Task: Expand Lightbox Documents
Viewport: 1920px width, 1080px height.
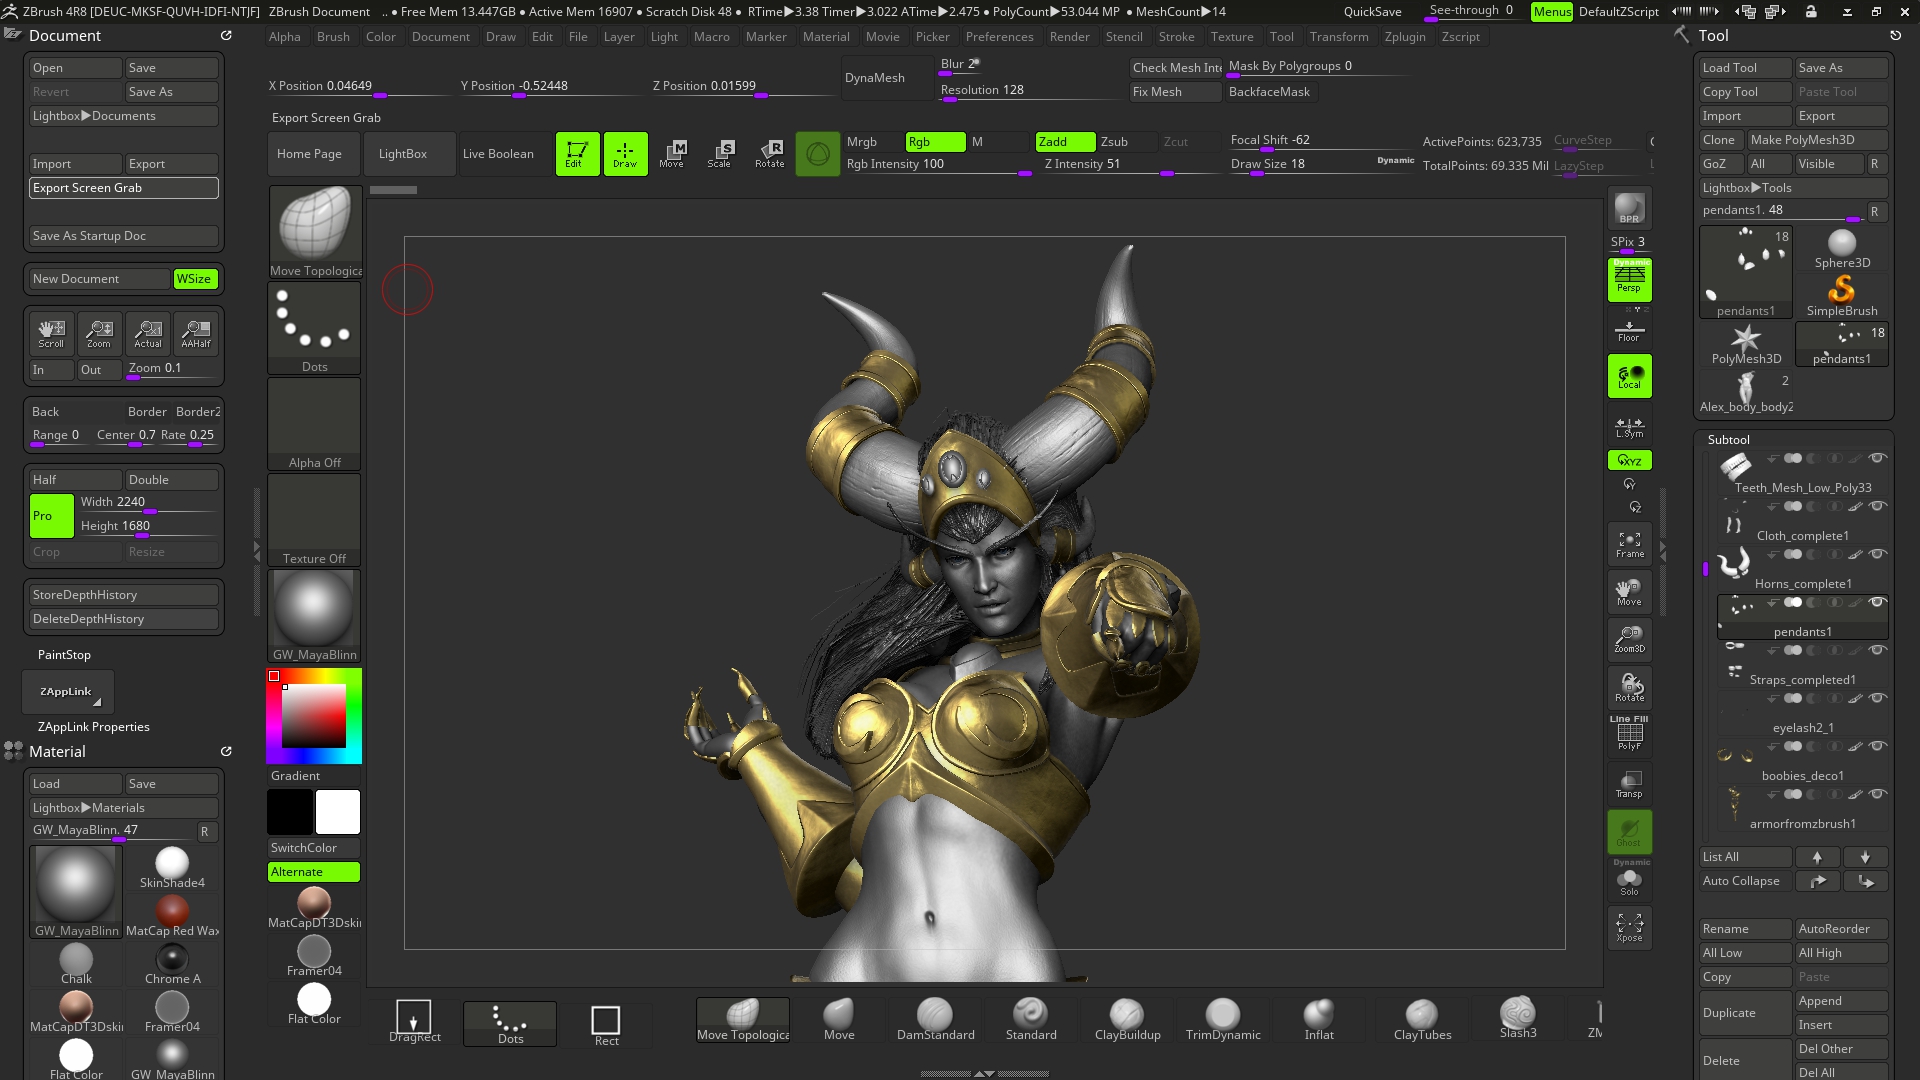Action: tap(124, 116)
